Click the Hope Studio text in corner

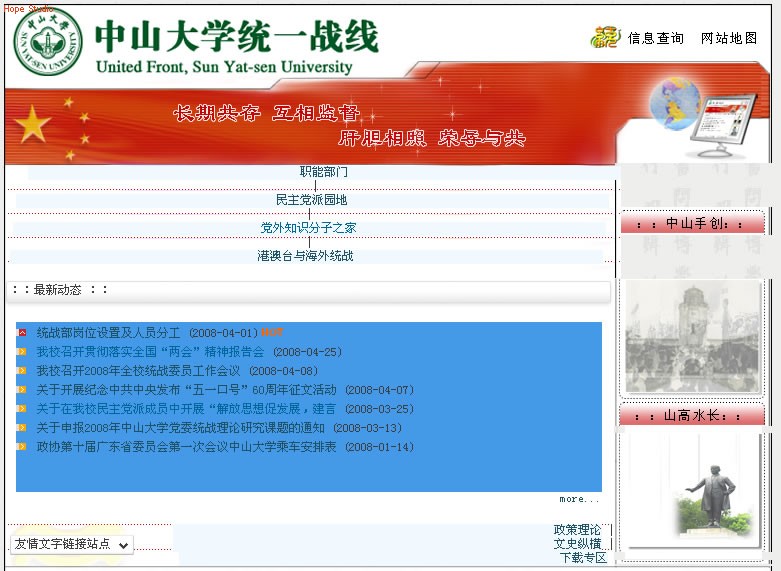(x=28, y=9)
